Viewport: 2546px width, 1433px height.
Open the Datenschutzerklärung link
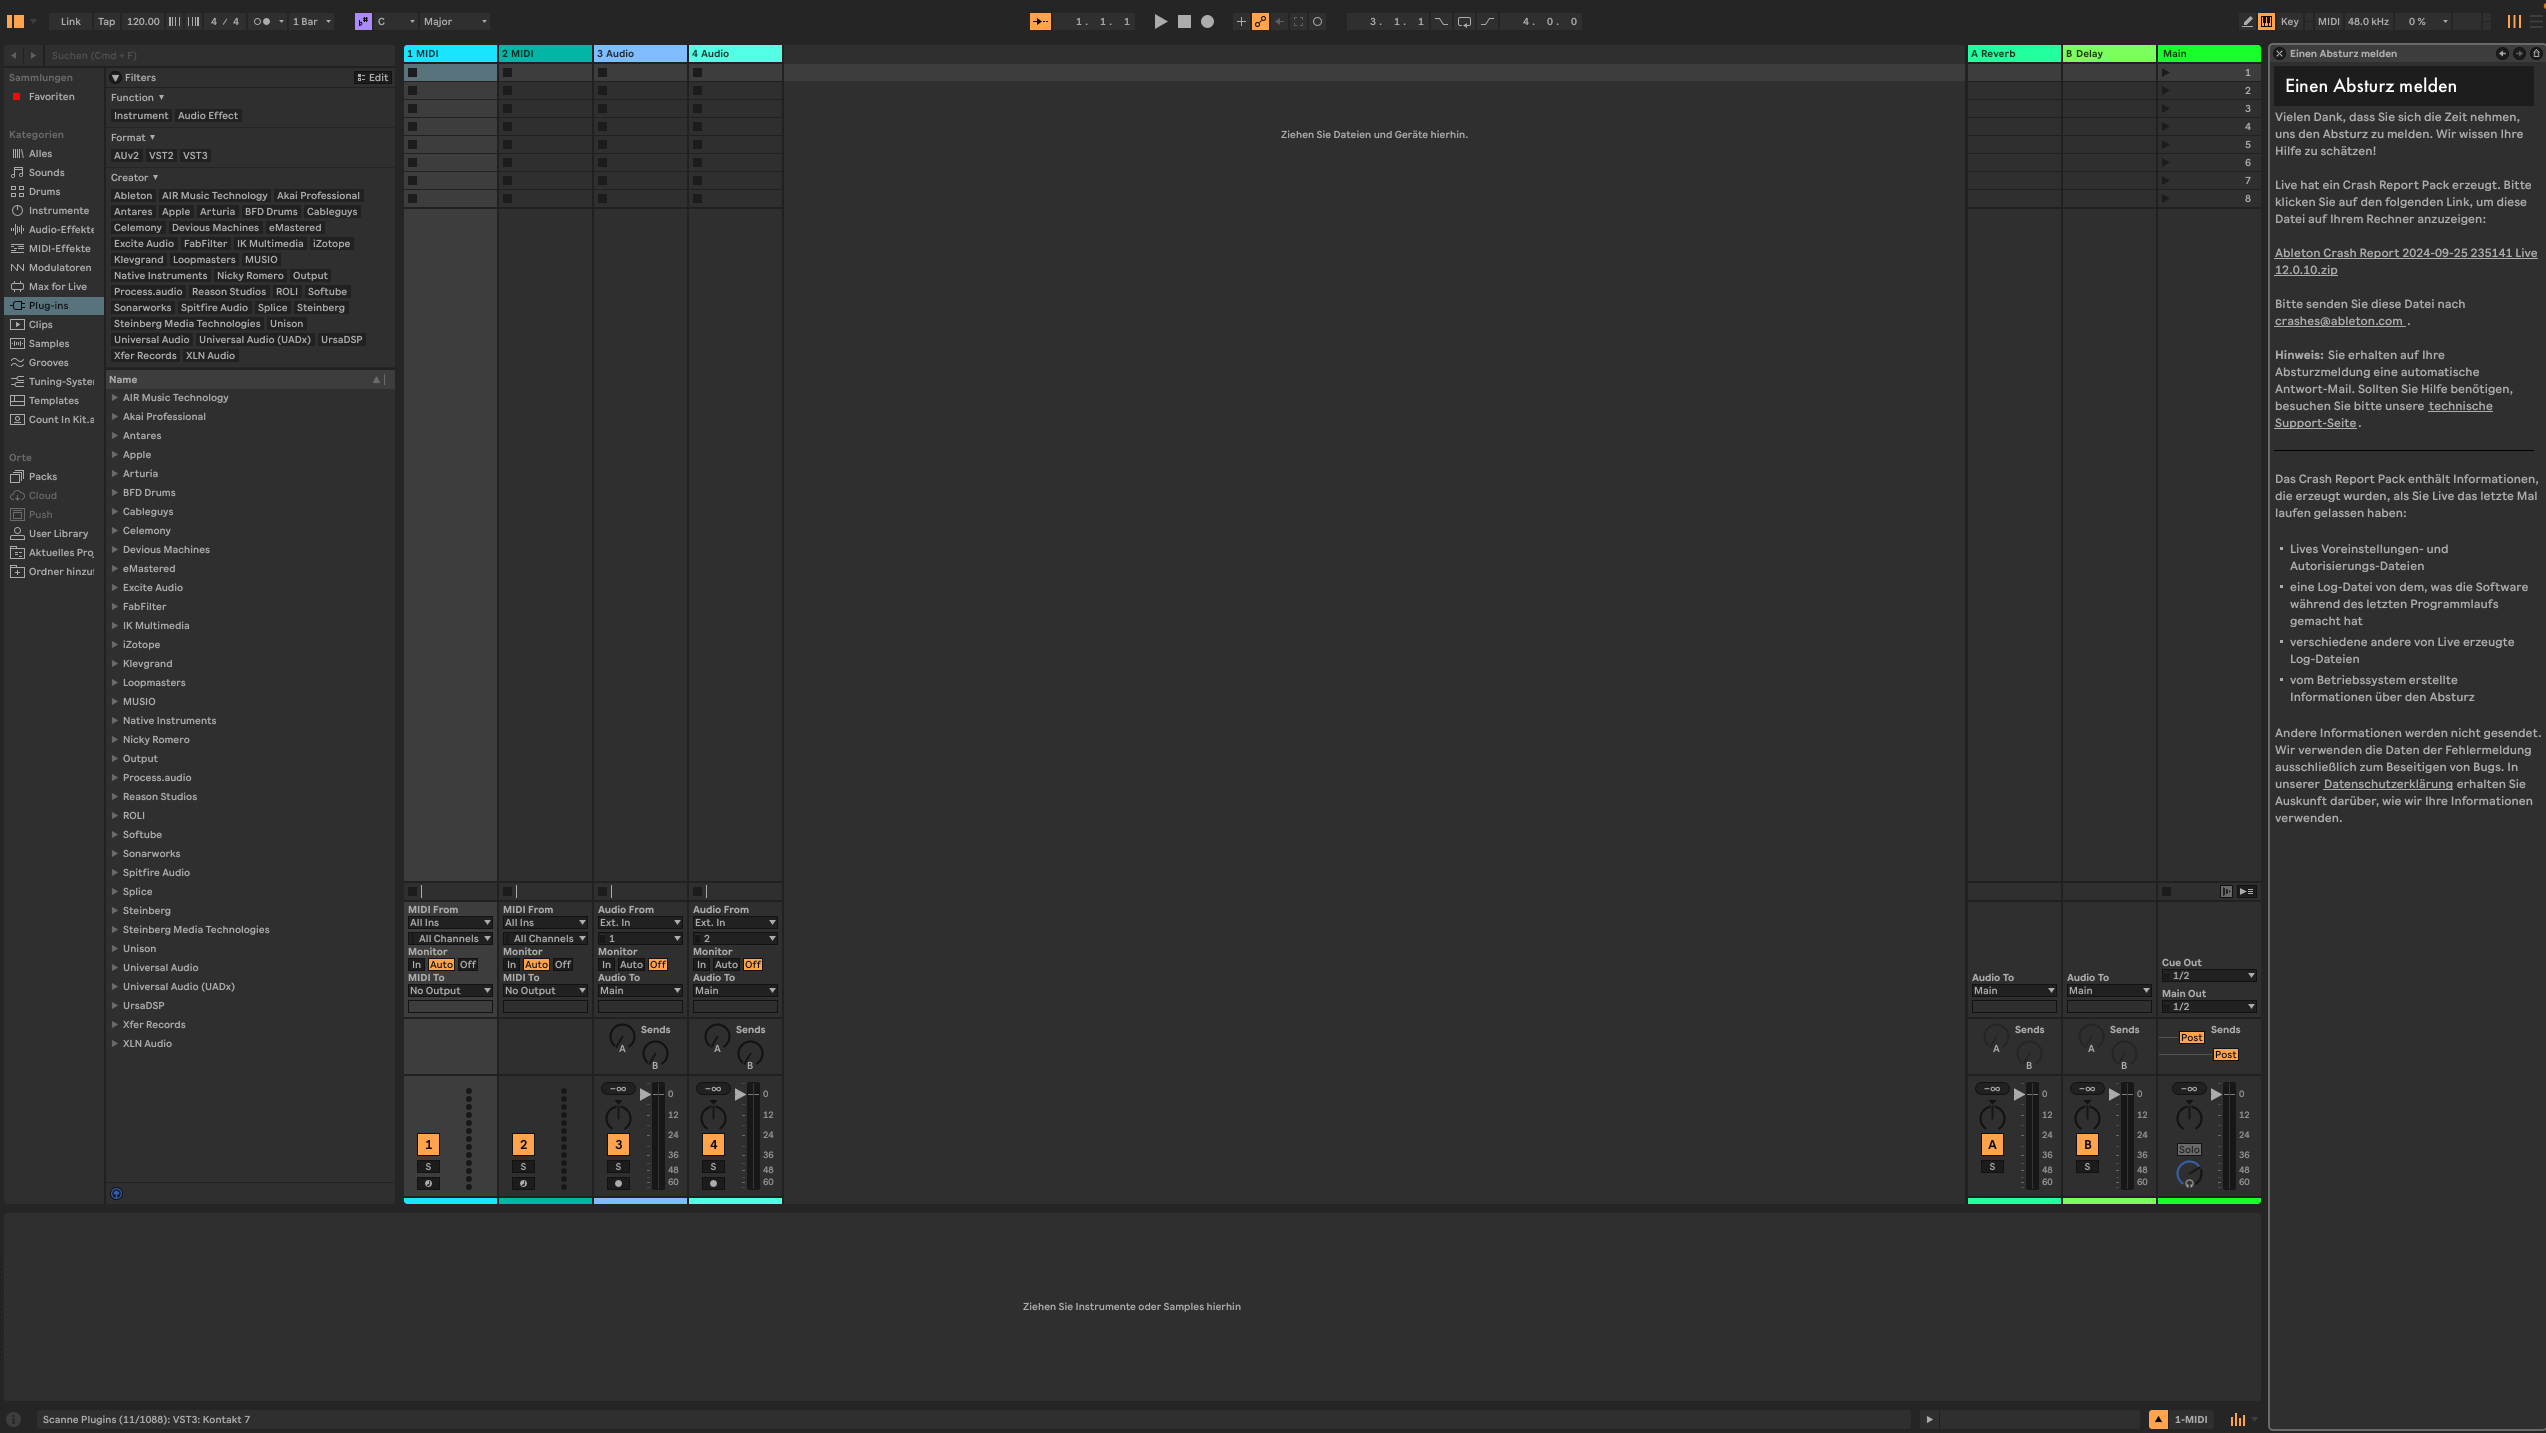[2387, 784]
